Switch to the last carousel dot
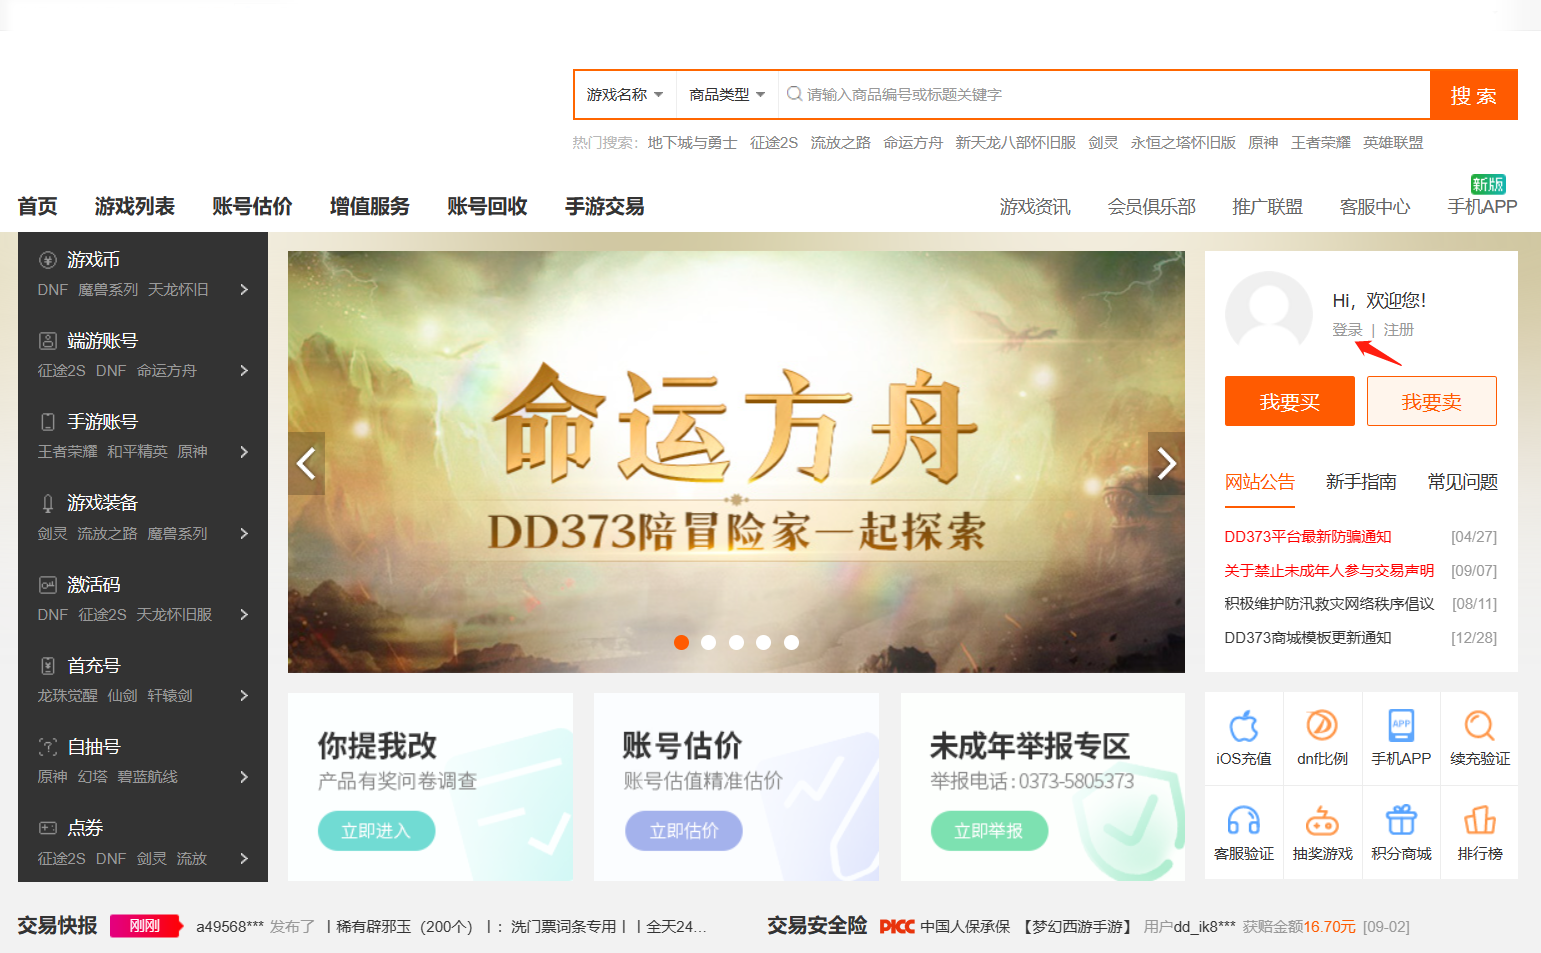This screenshot has height=953, width=1541. click(791, 643)
